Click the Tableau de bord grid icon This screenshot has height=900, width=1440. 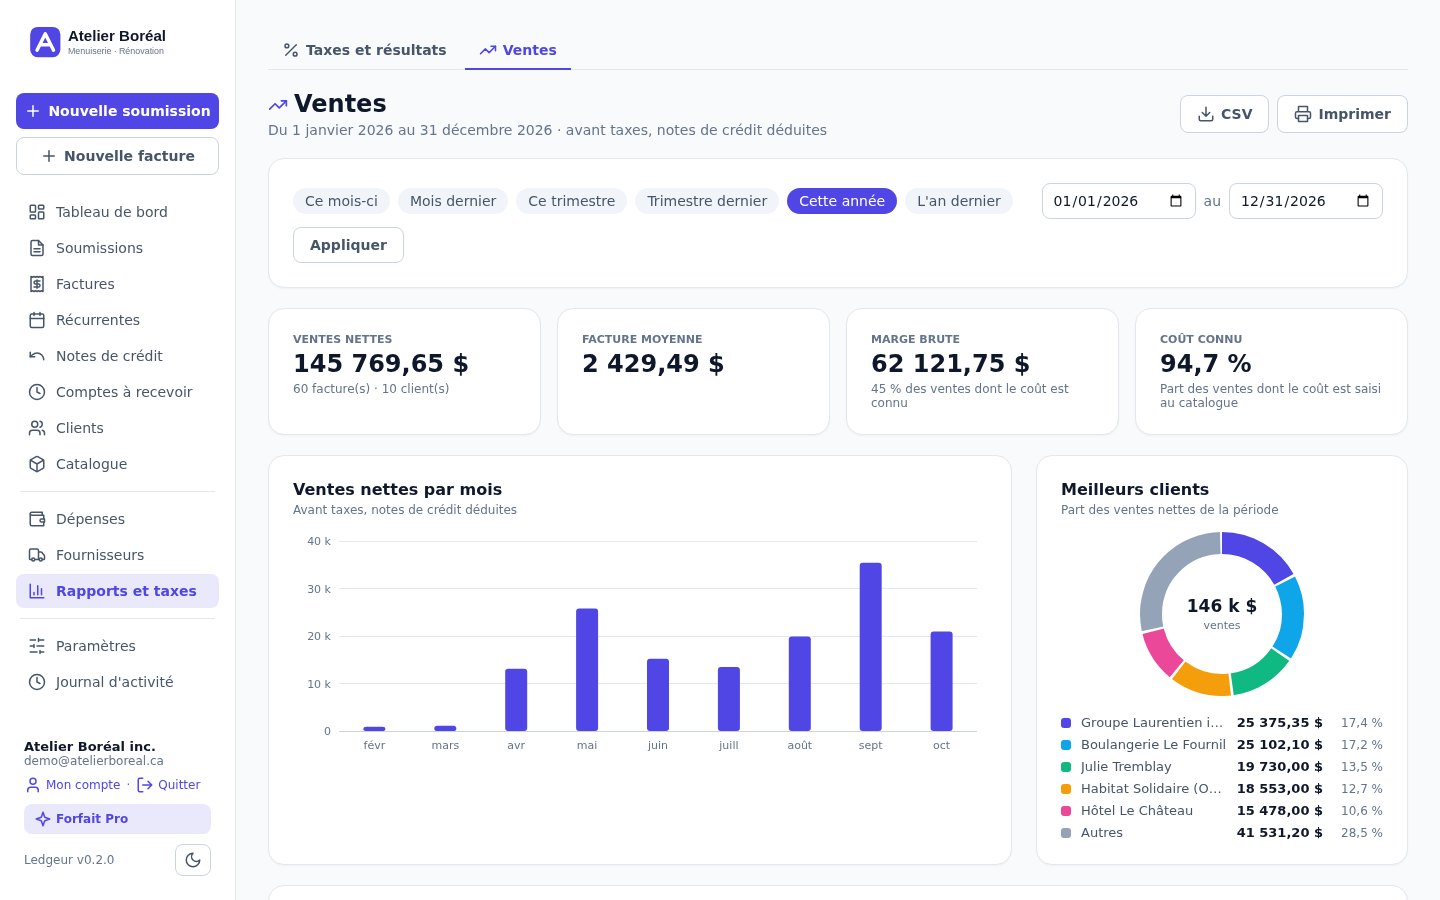pyautogui.click(x=37, y=212)
